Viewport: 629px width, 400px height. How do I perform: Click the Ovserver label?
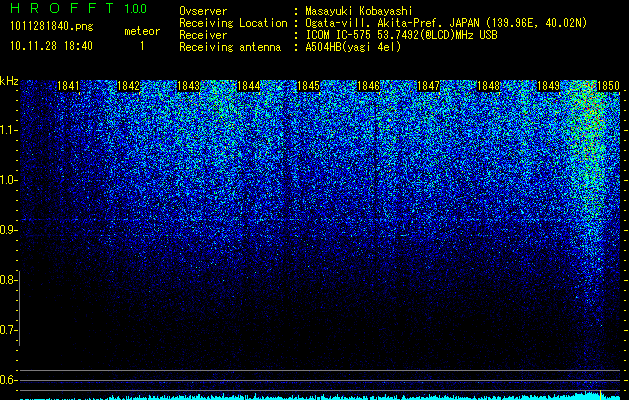[x=203, y=11]
